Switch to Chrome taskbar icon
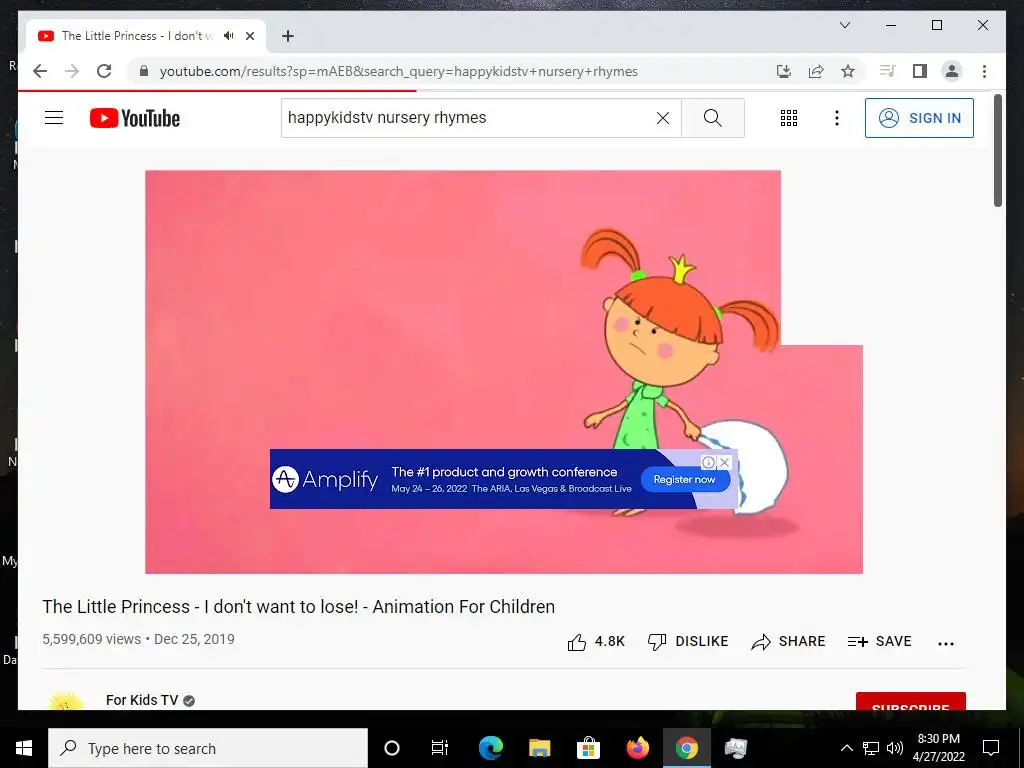Image resolution: width=1024 pixels, height=768 pixels. 686,748
